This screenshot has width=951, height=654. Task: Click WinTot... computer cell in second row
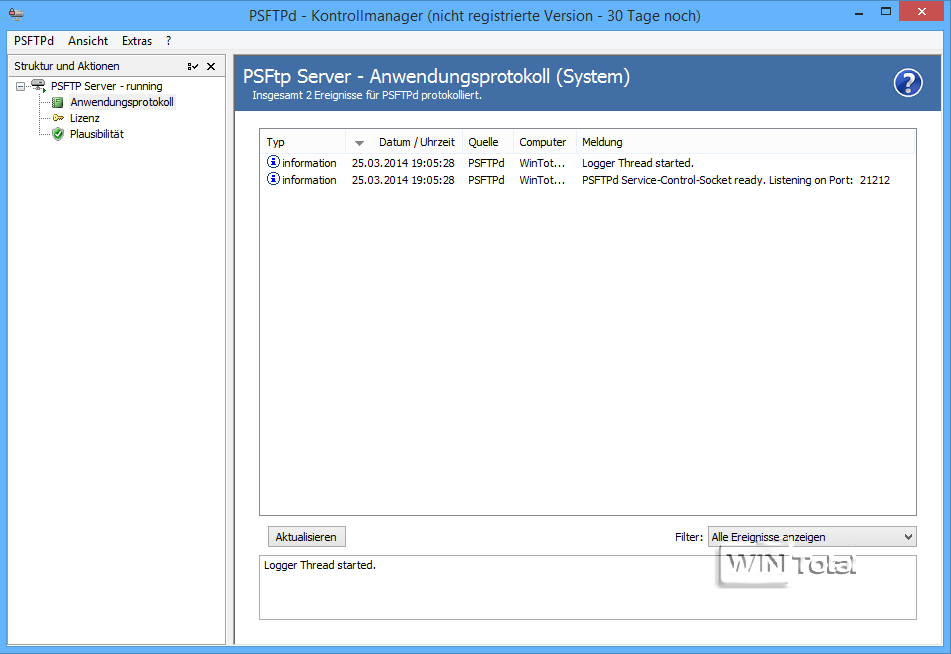tap(542, 180)
